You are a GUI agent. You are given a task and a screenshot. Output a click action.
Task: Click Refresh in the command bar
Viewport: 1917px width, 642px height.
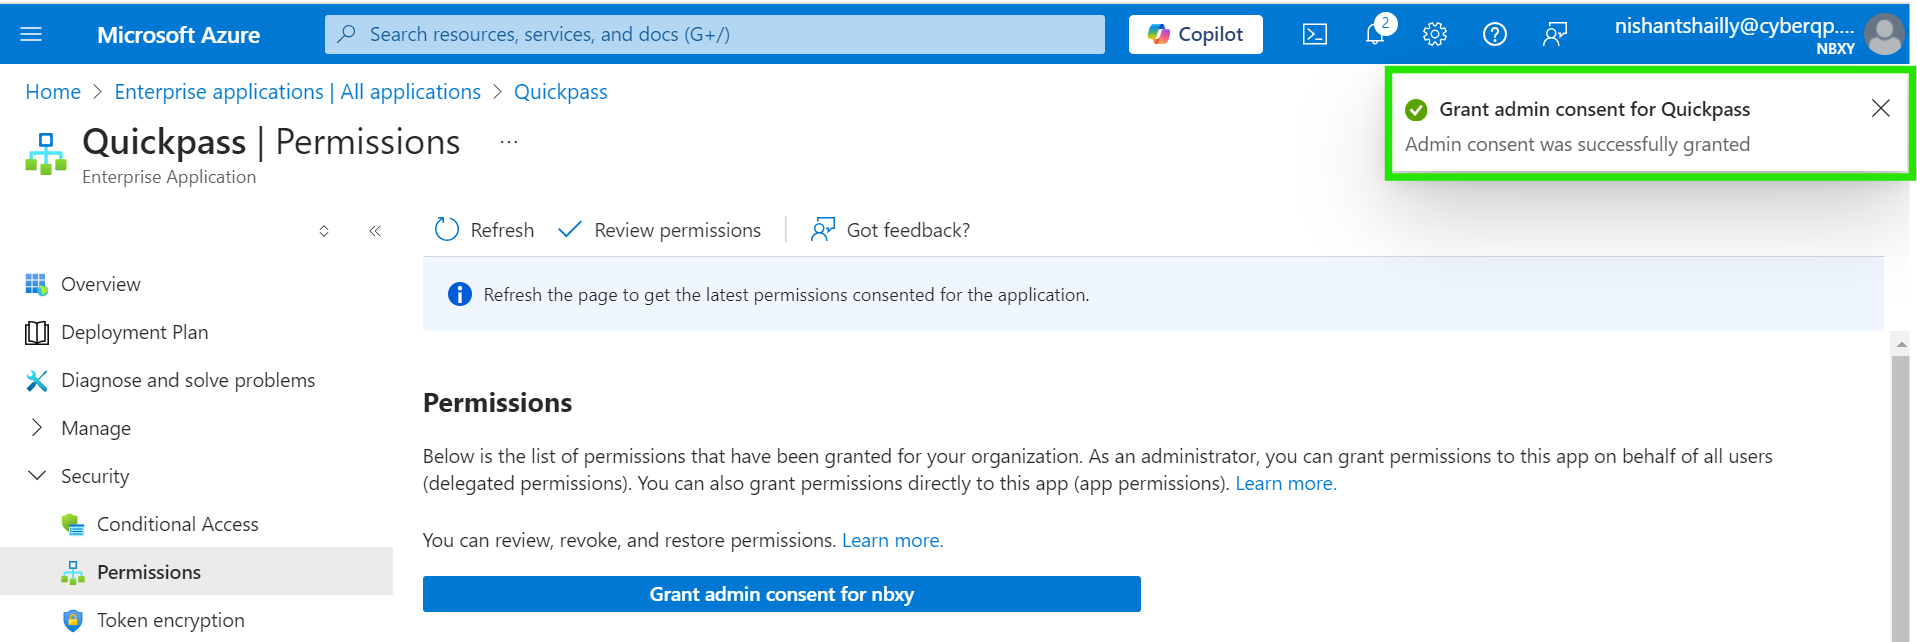(484, 230)
